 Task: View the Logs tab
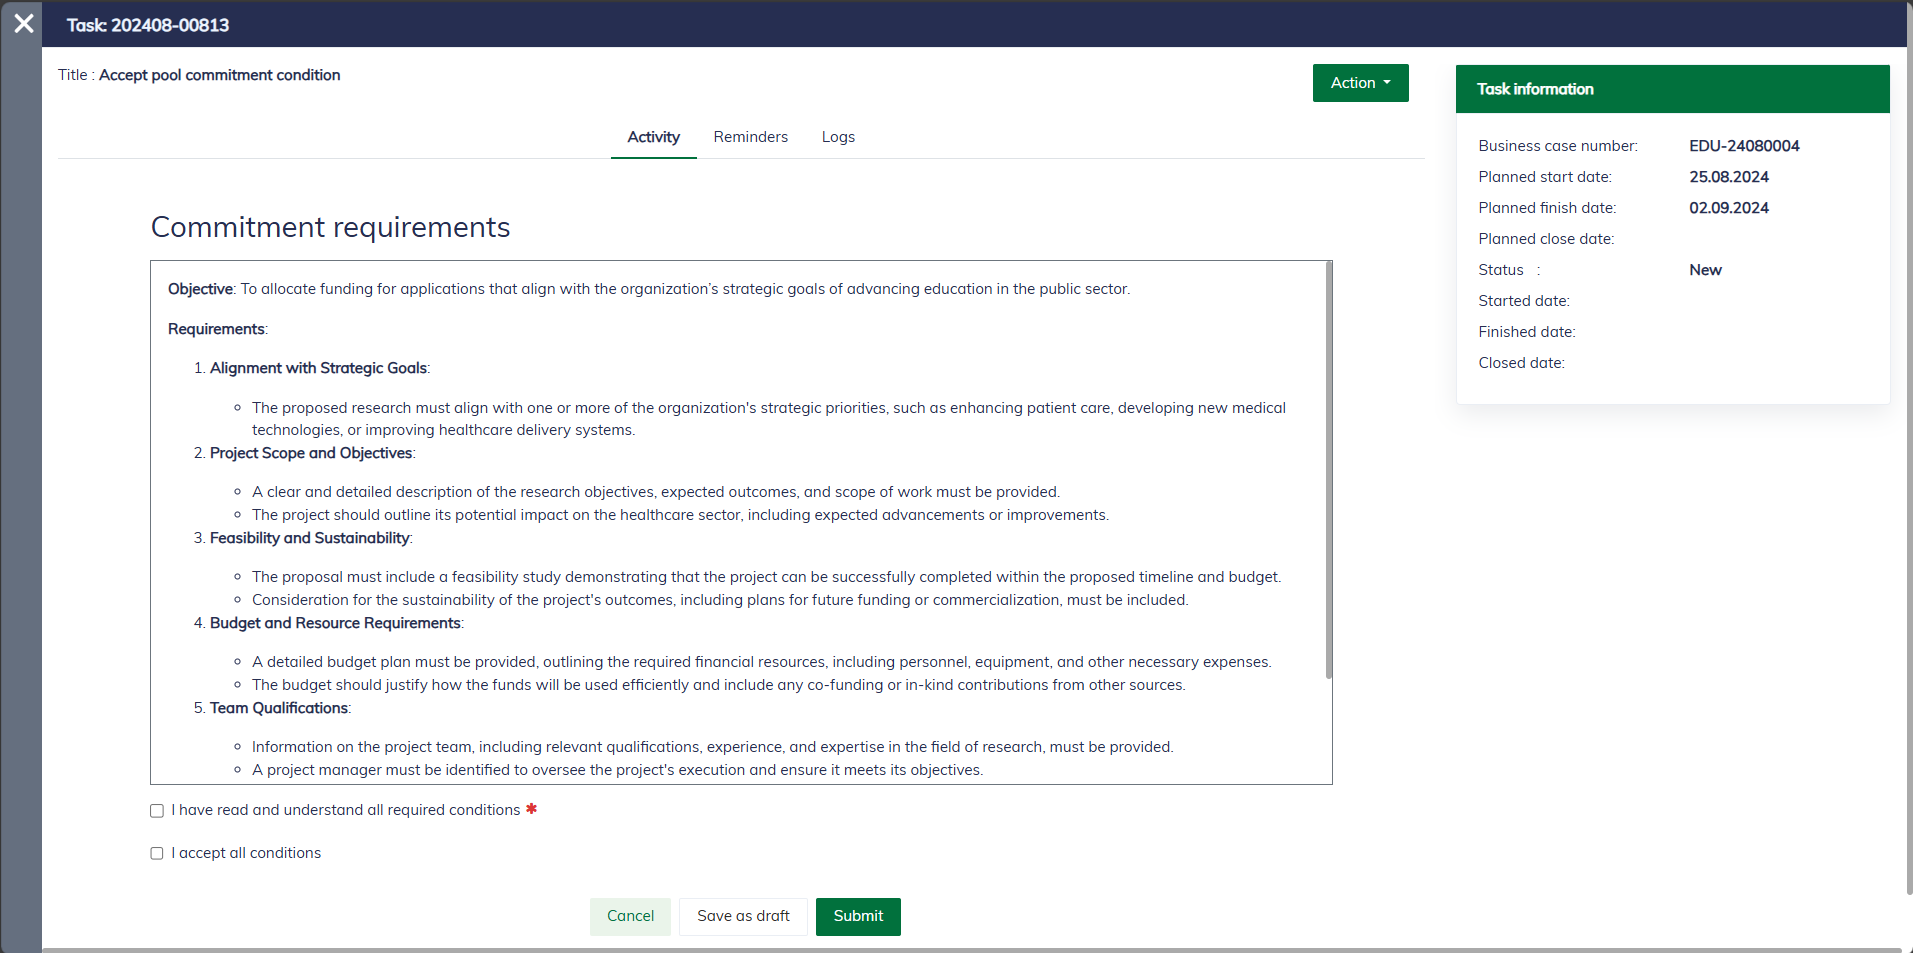coord(838,137)
